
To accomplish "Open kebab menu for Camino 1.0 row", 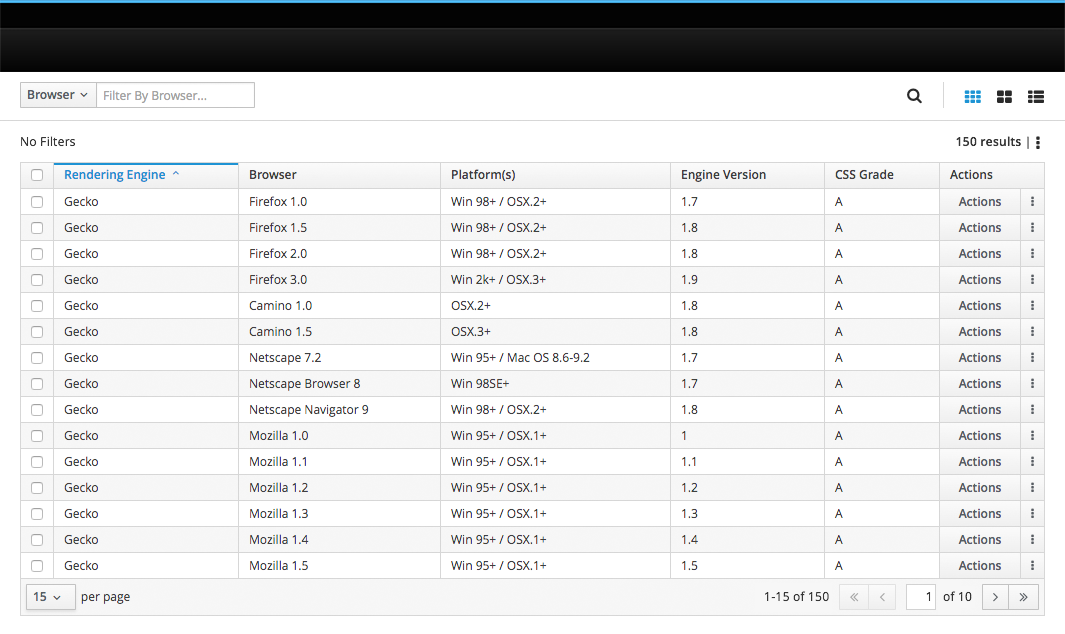I will 1032,306.
